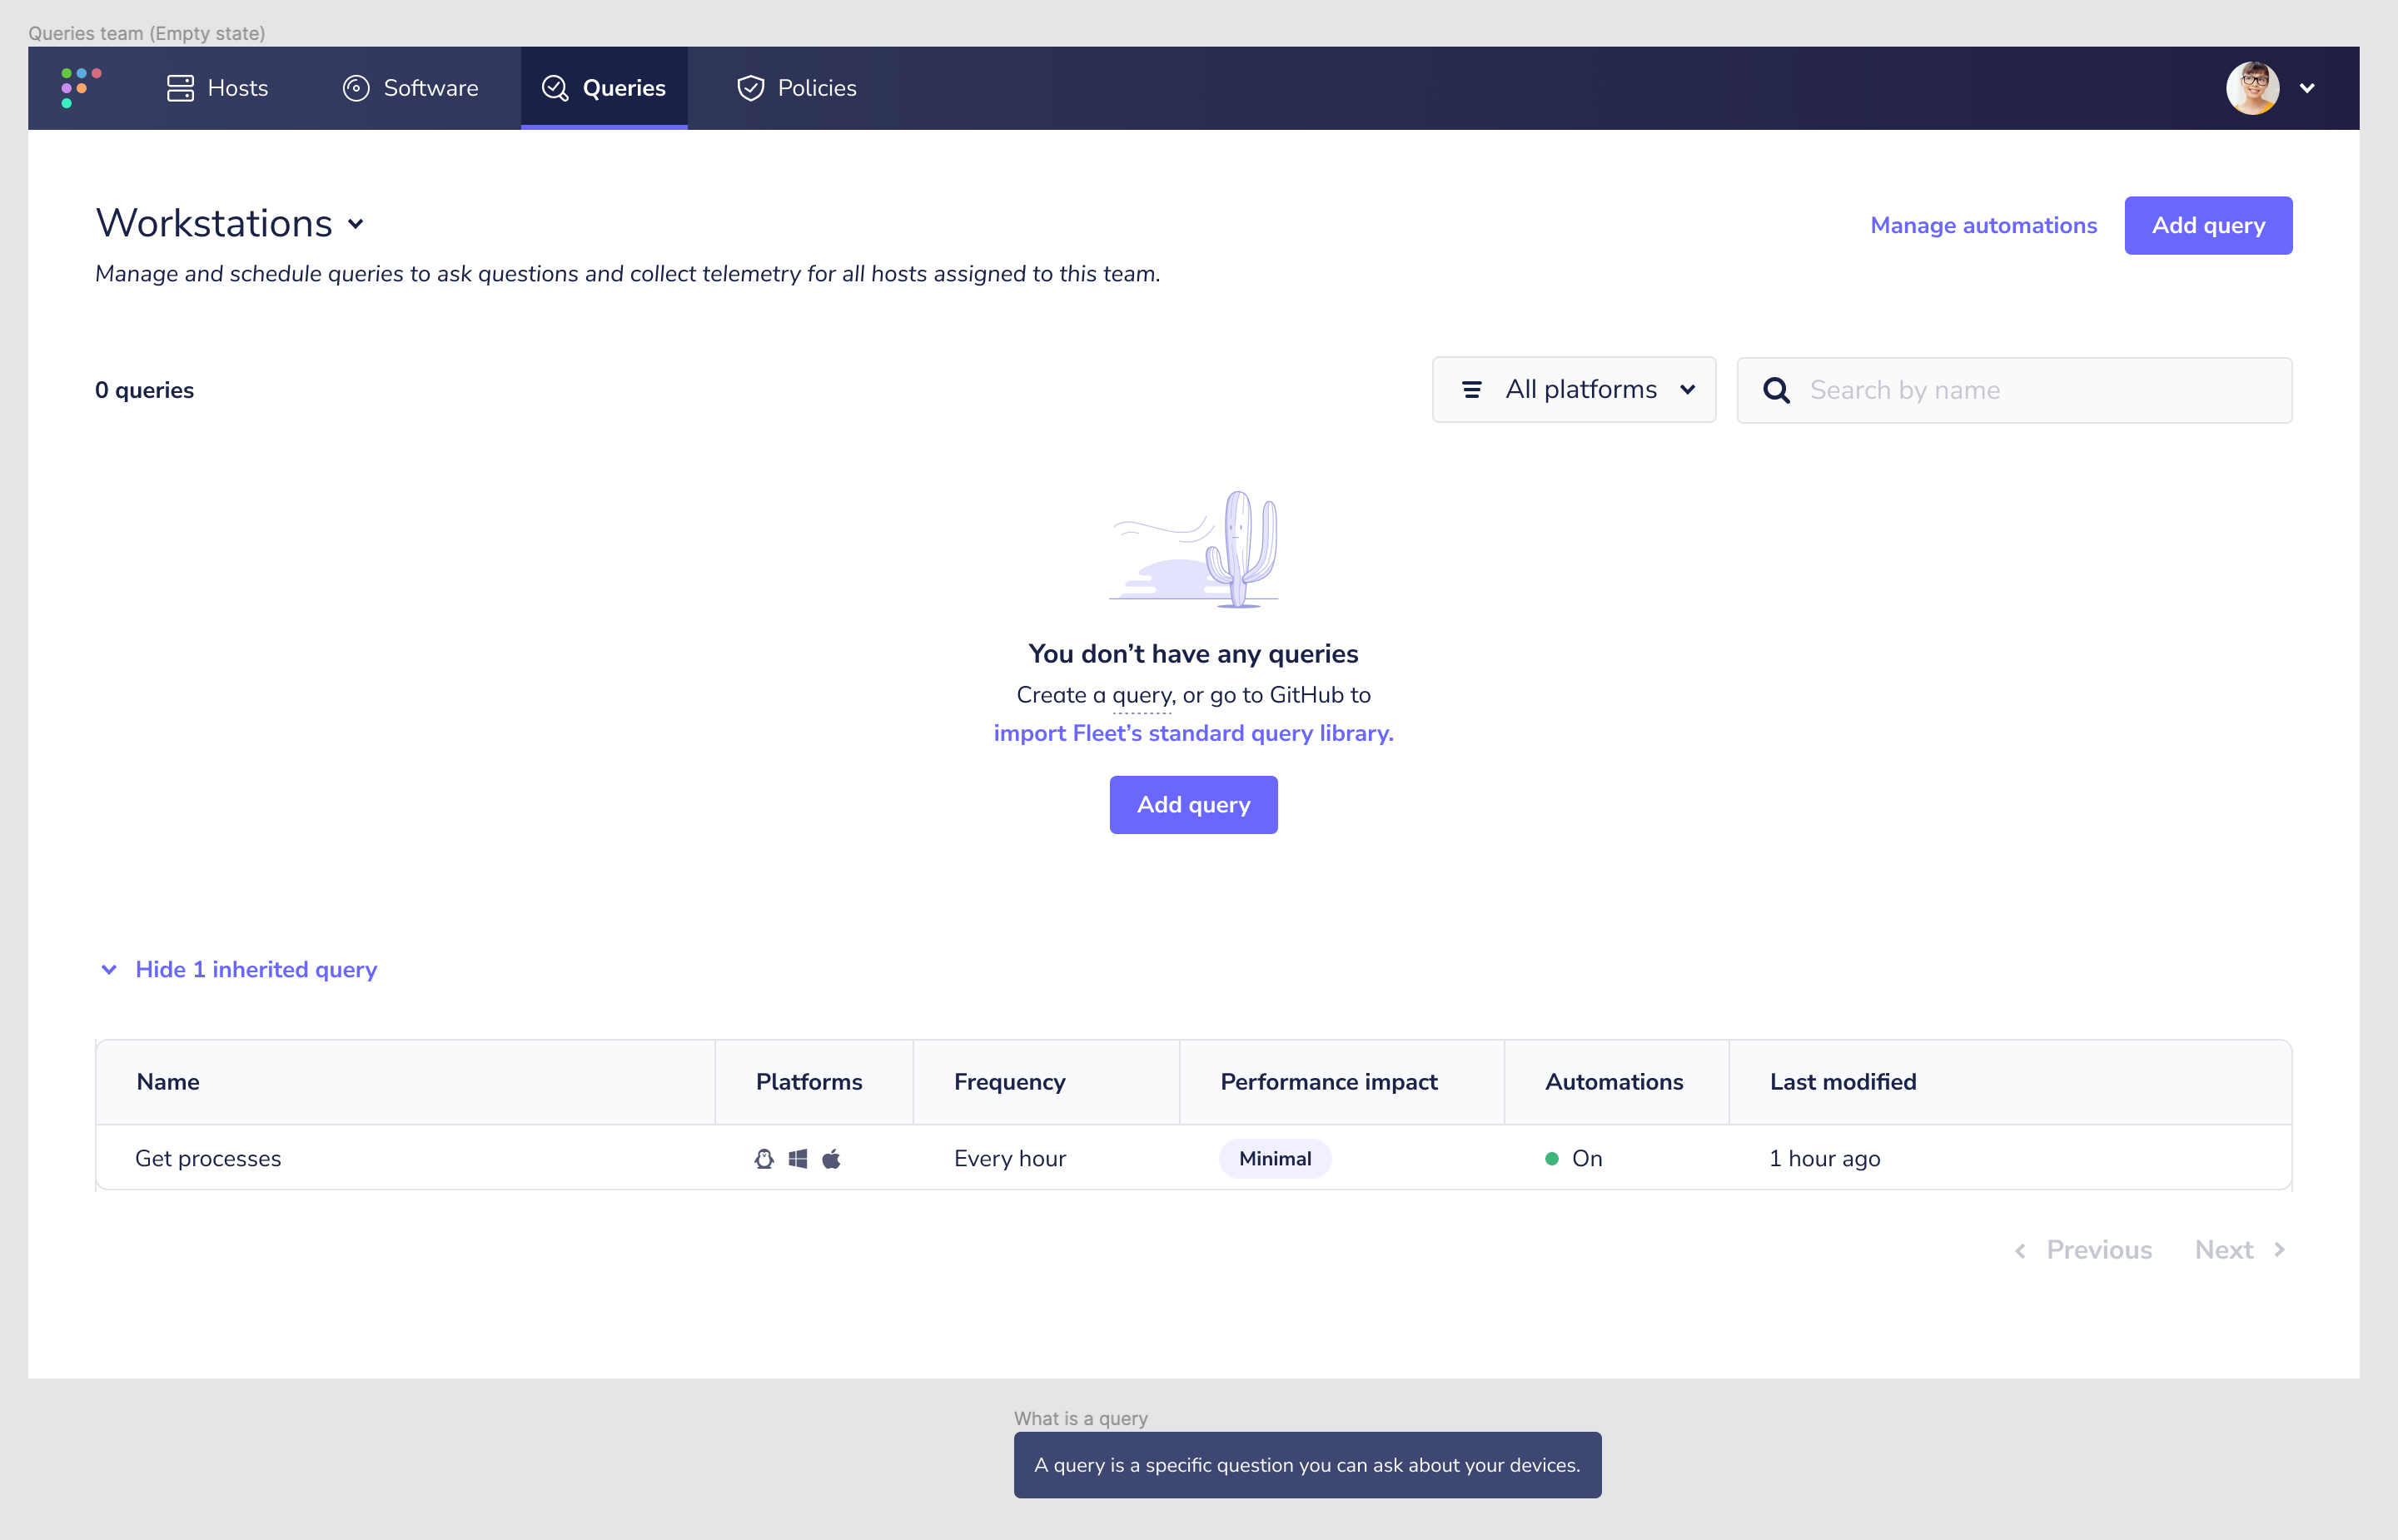Click the Linux penguin platform icon
Viewport: 2398px width, 1540px height.
click(764, 1158)
